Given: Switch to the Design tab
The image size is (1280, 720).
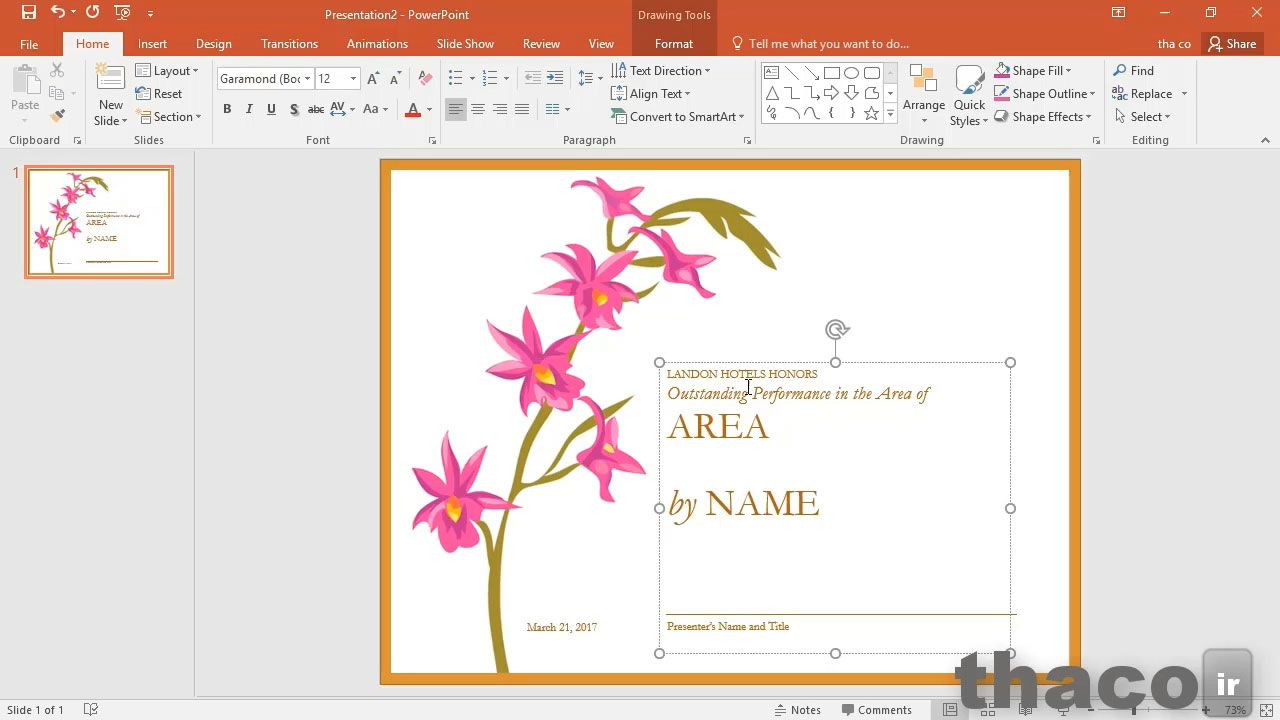Looking at the screenshot, I should (x=213, y=44).
